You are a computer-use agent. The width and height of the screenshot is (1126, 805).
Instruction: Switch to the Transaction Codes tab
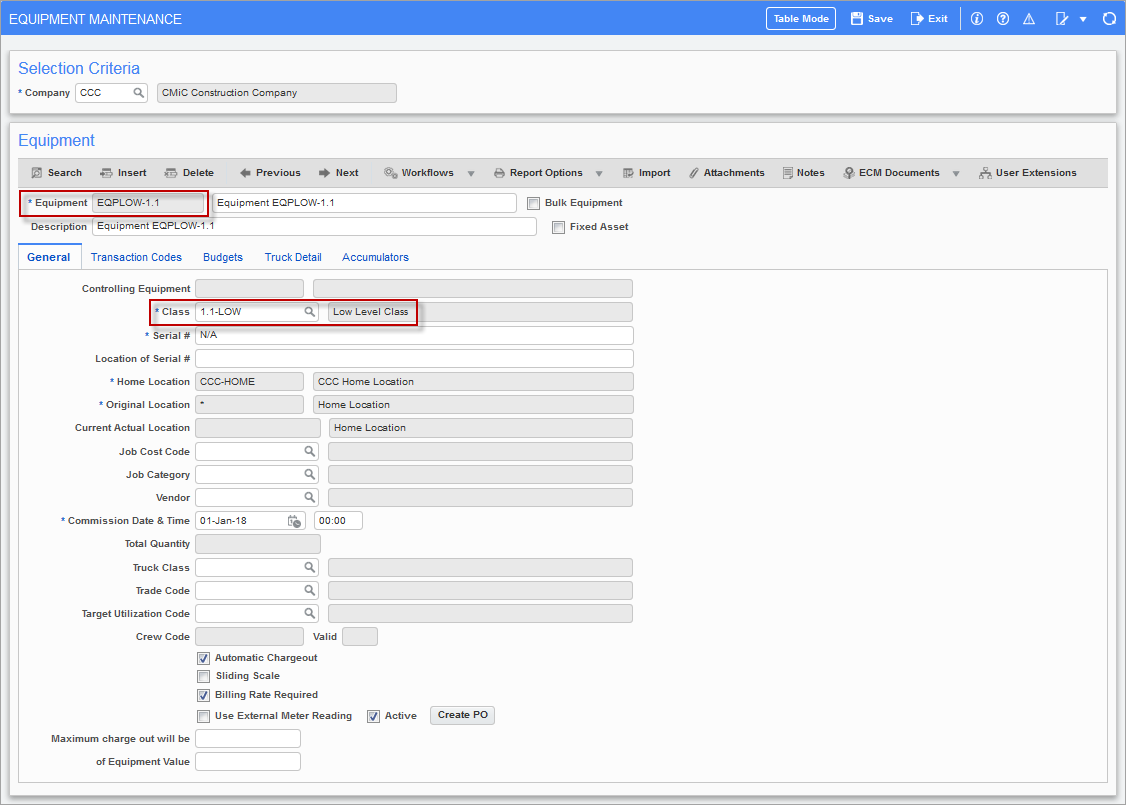[136, 257]
